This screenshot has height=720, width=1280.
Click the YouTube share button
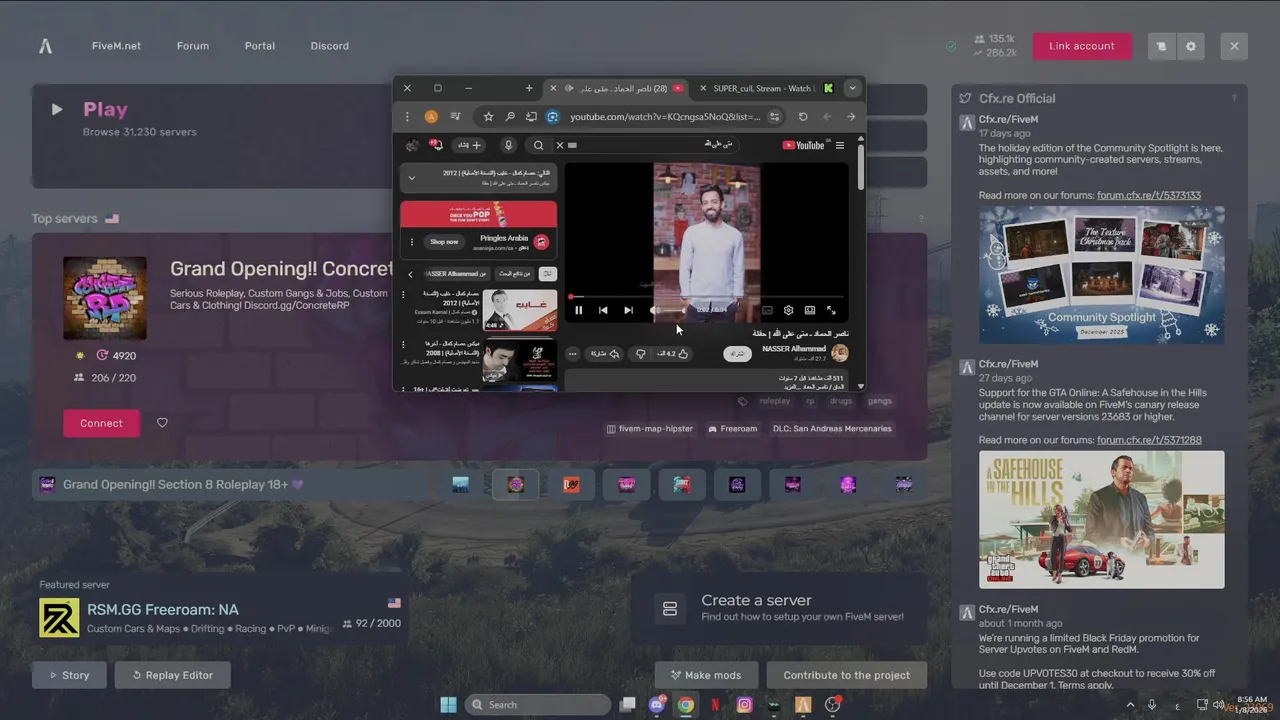pyautogui.click(x=605, y=354)
